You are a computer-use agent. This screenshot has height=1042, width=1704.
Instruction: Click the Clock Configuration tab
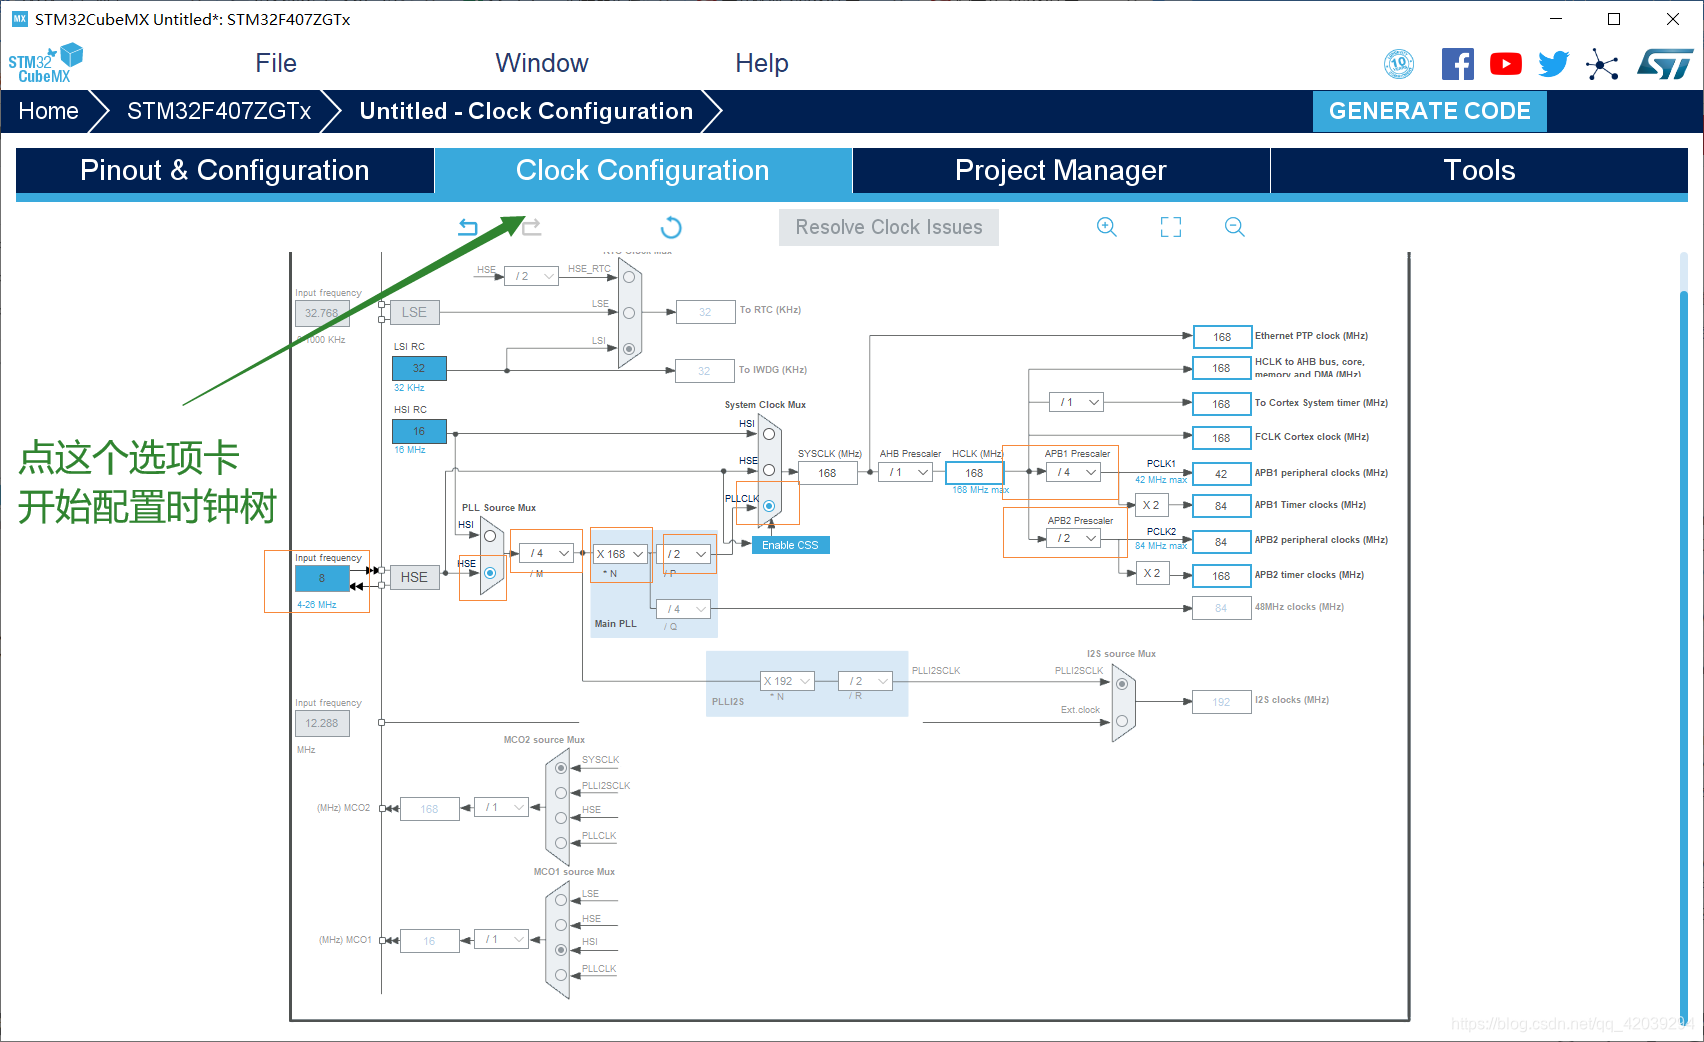click(643, 170)
